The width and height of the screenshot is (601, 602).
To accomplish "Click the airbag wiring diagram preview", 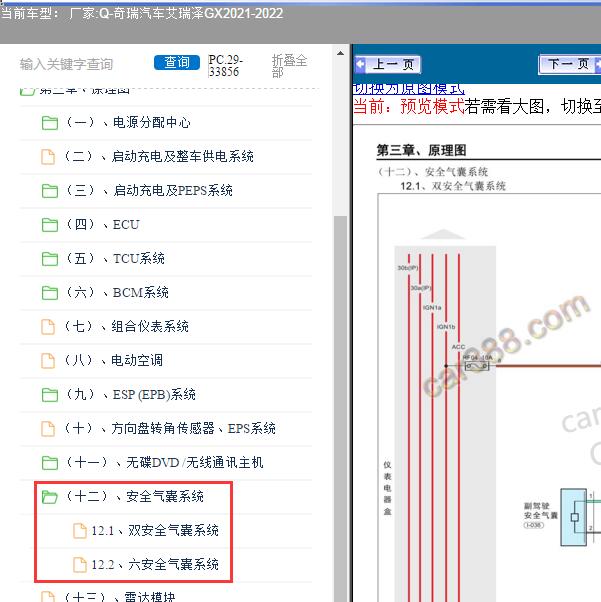I will point(489,397).
